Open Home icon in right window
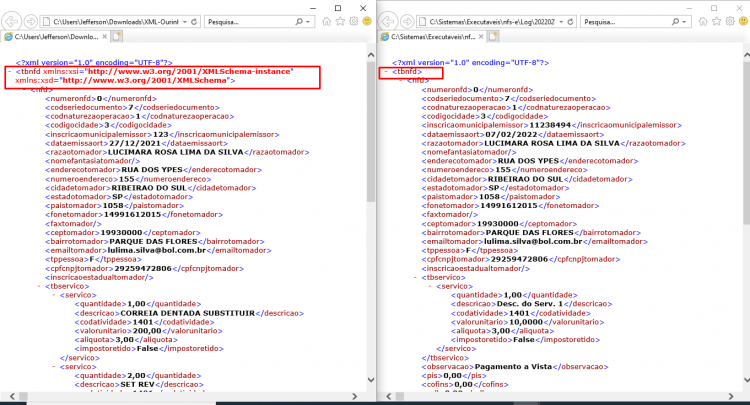Image resolution: width=750 pixels, height=405 pixels. (703, 21)
